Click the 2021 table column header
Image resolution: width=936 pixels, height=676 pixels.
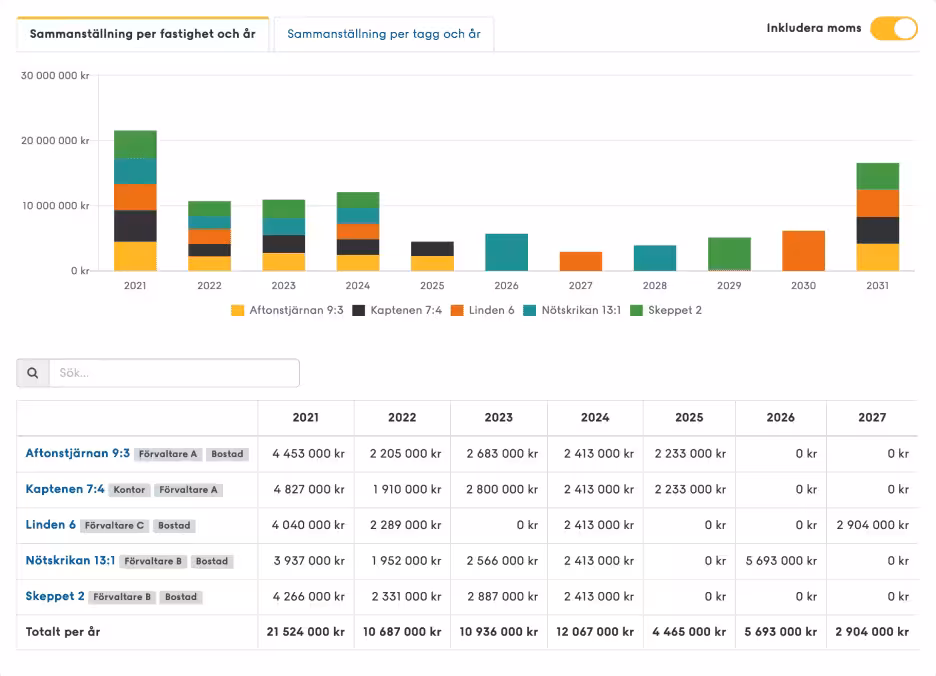306,417
